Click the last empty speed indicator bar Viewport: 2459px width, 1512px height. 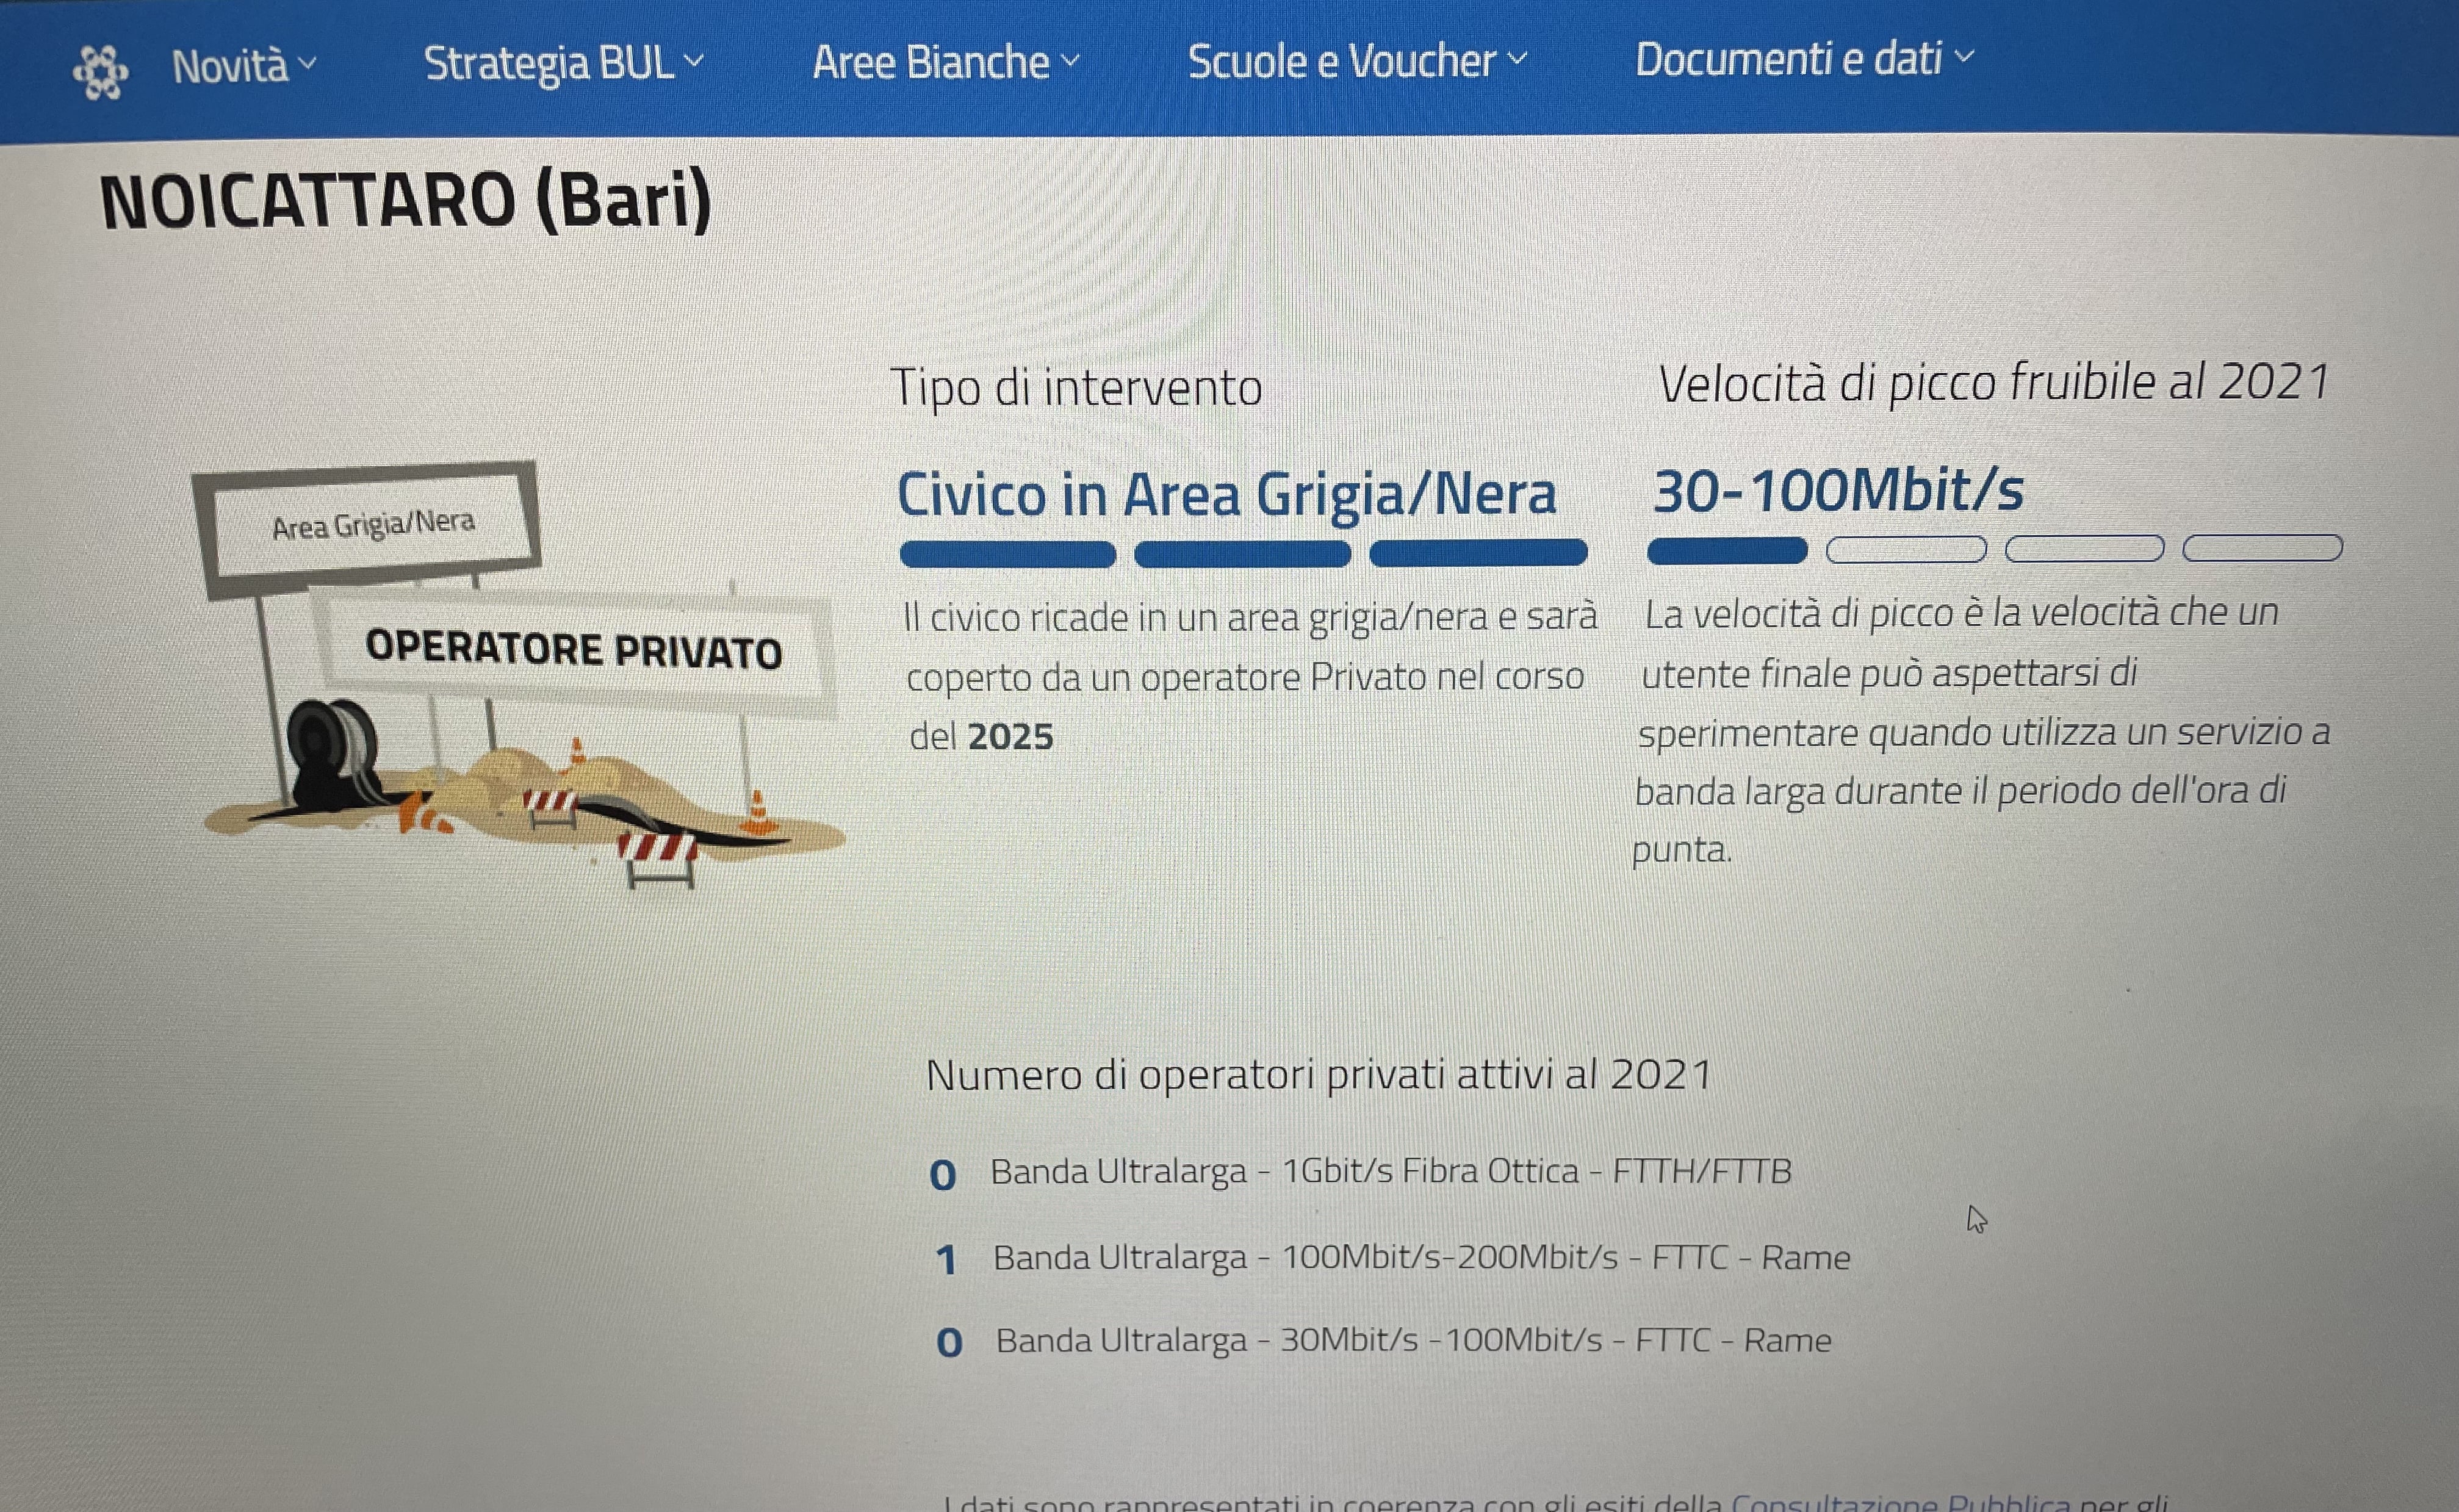pos(2262,548)
